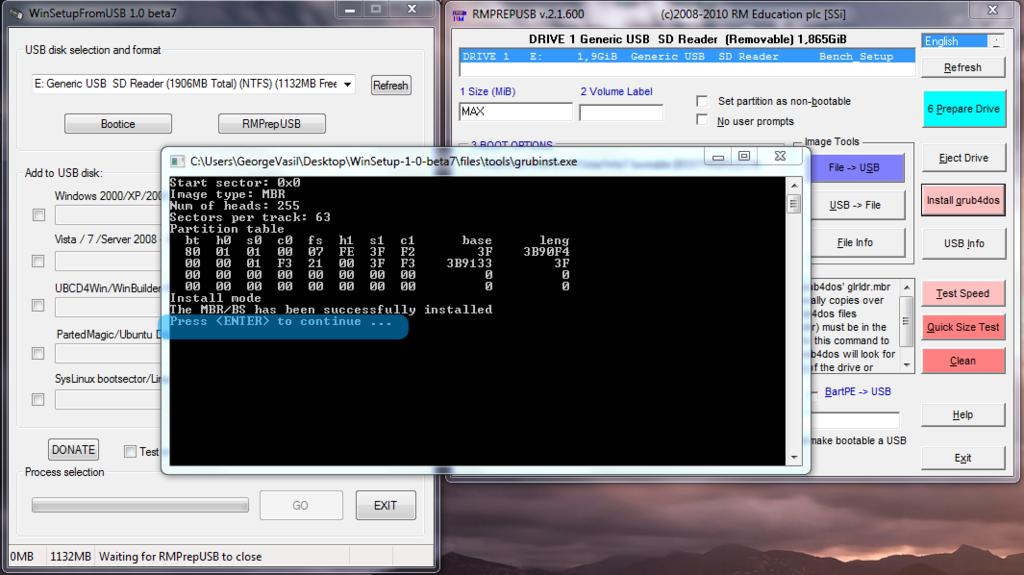Toggle the Test checkbox near DONATE
Screen dimensions: 1024x575
point(130,452)
